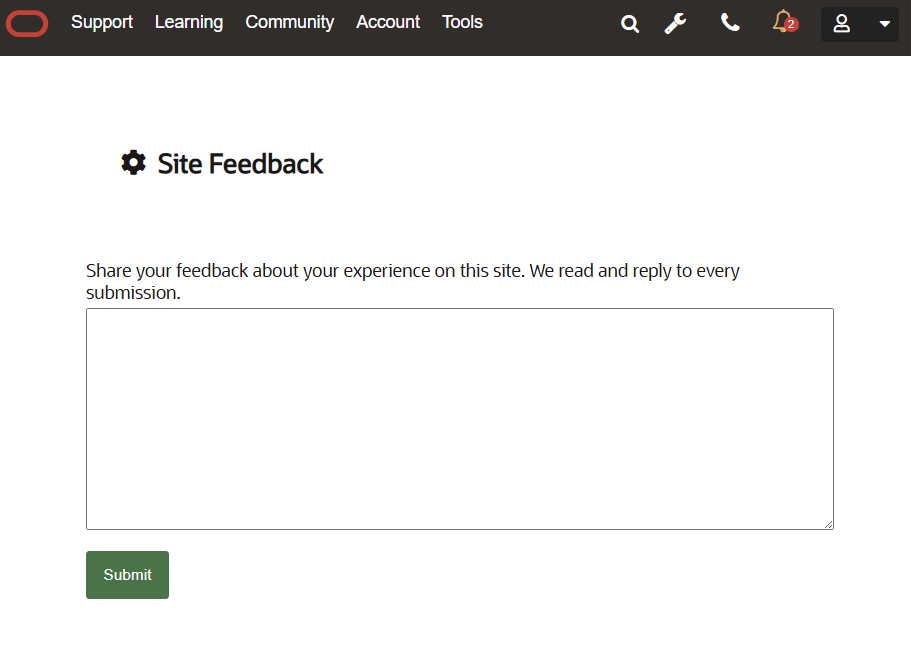Open the notifications bell icon
Screen dimensions: 911x658
(x=782, y=21)
